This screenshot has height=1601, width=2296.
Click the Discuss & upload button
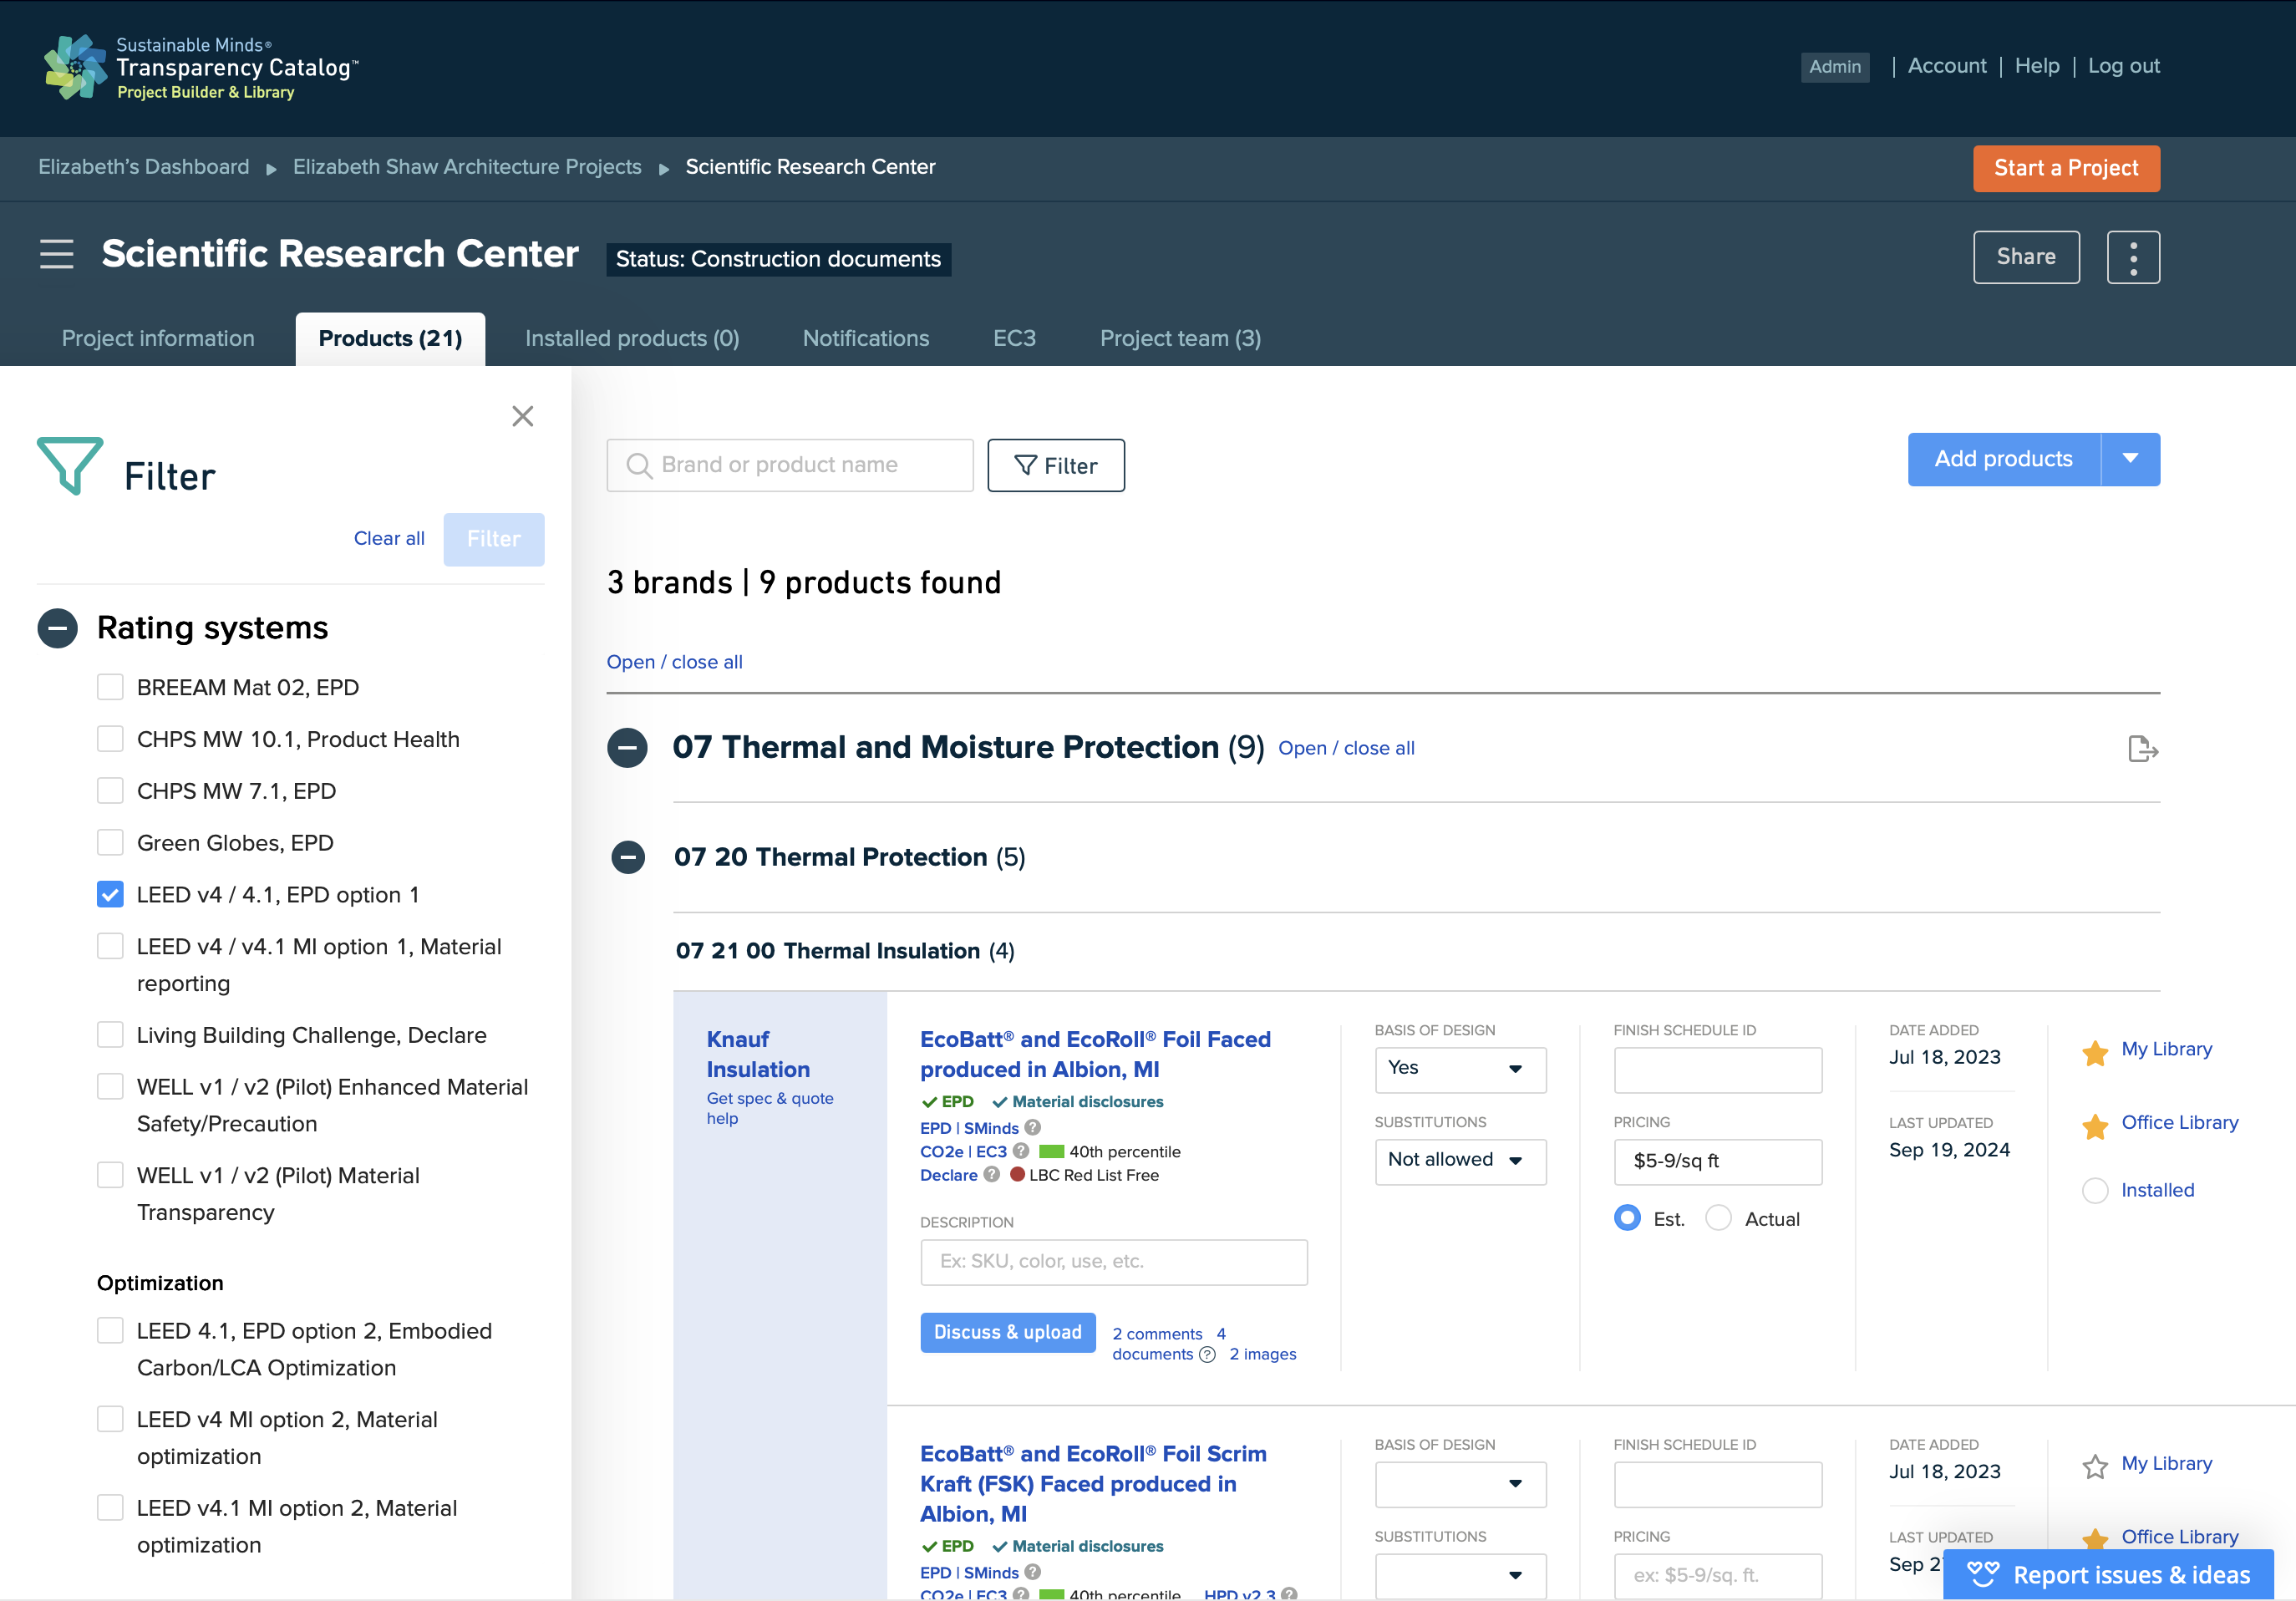[1007, 1332]
